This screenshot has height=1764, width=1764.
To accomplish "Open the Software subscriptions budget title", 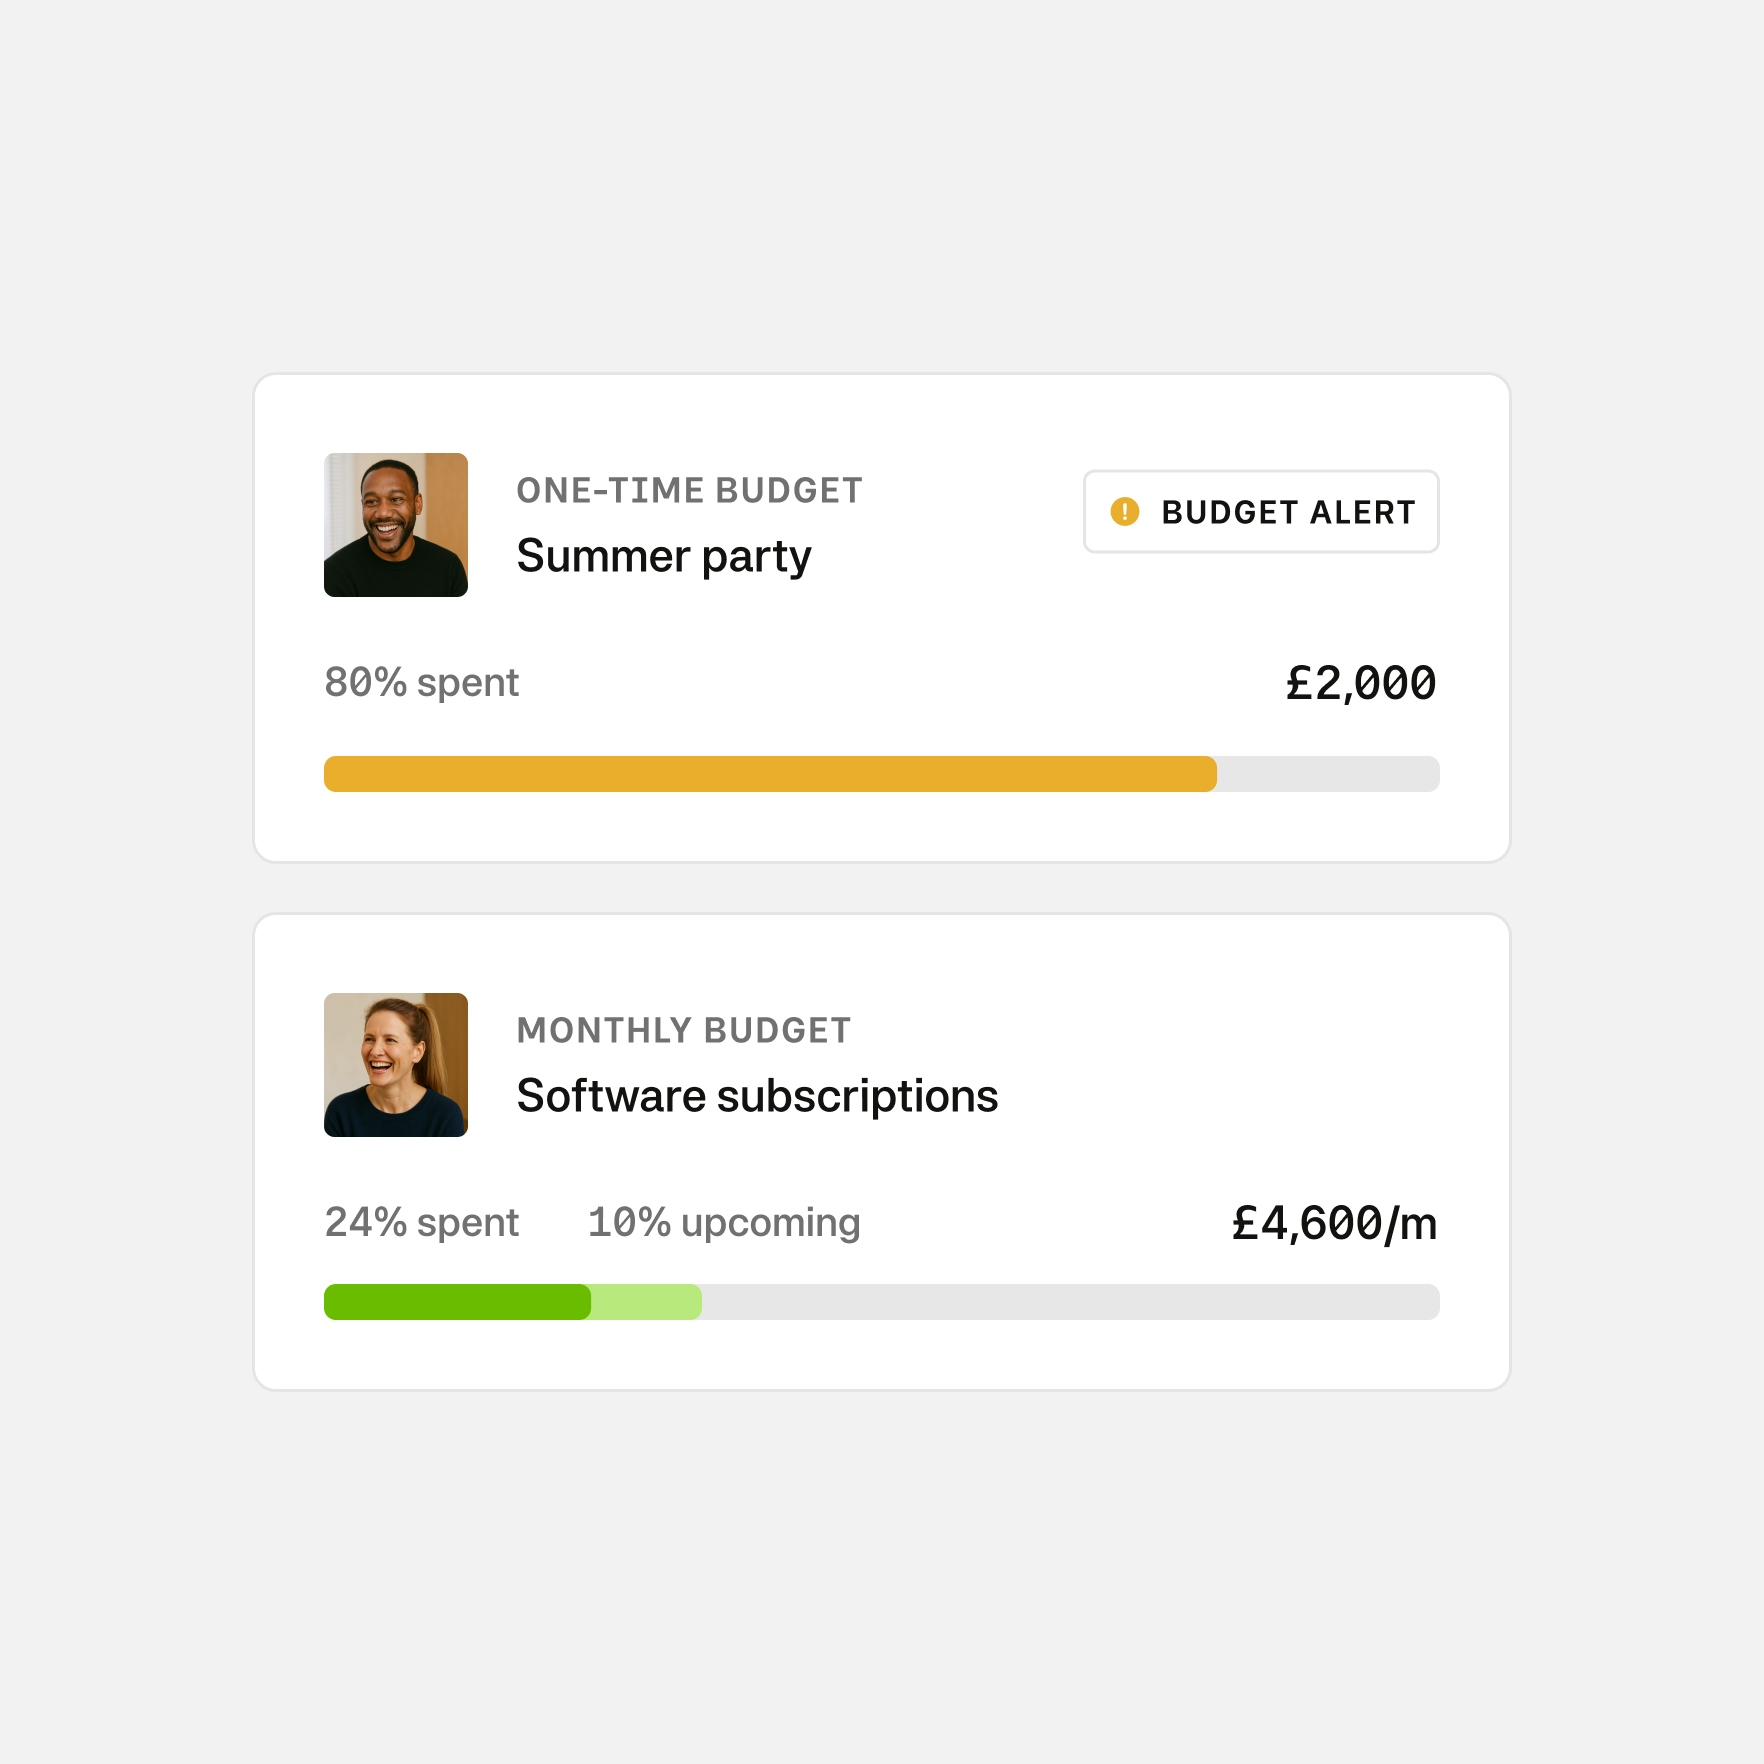I will 757,1096.
